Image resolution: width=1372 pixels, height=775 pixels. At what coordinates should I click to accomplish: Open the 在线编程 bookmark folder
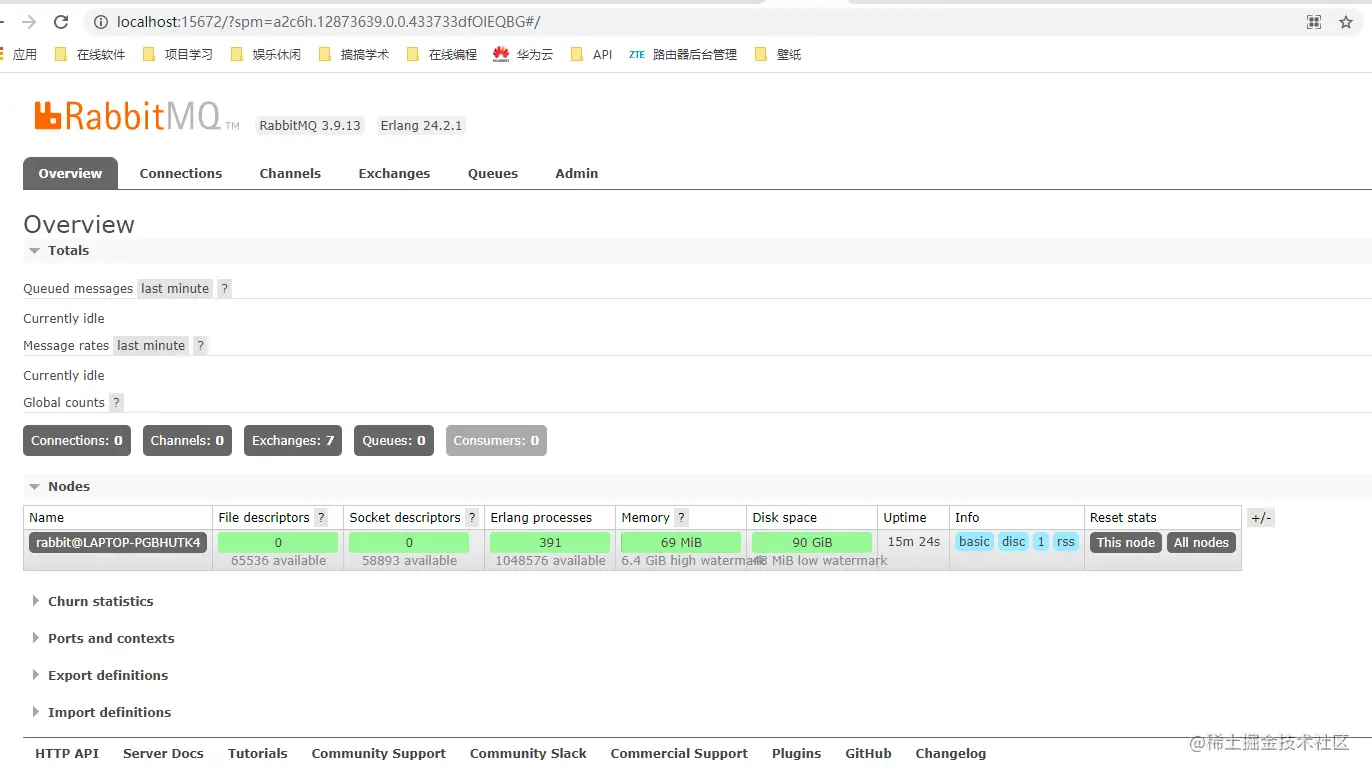tap(442, 55)
